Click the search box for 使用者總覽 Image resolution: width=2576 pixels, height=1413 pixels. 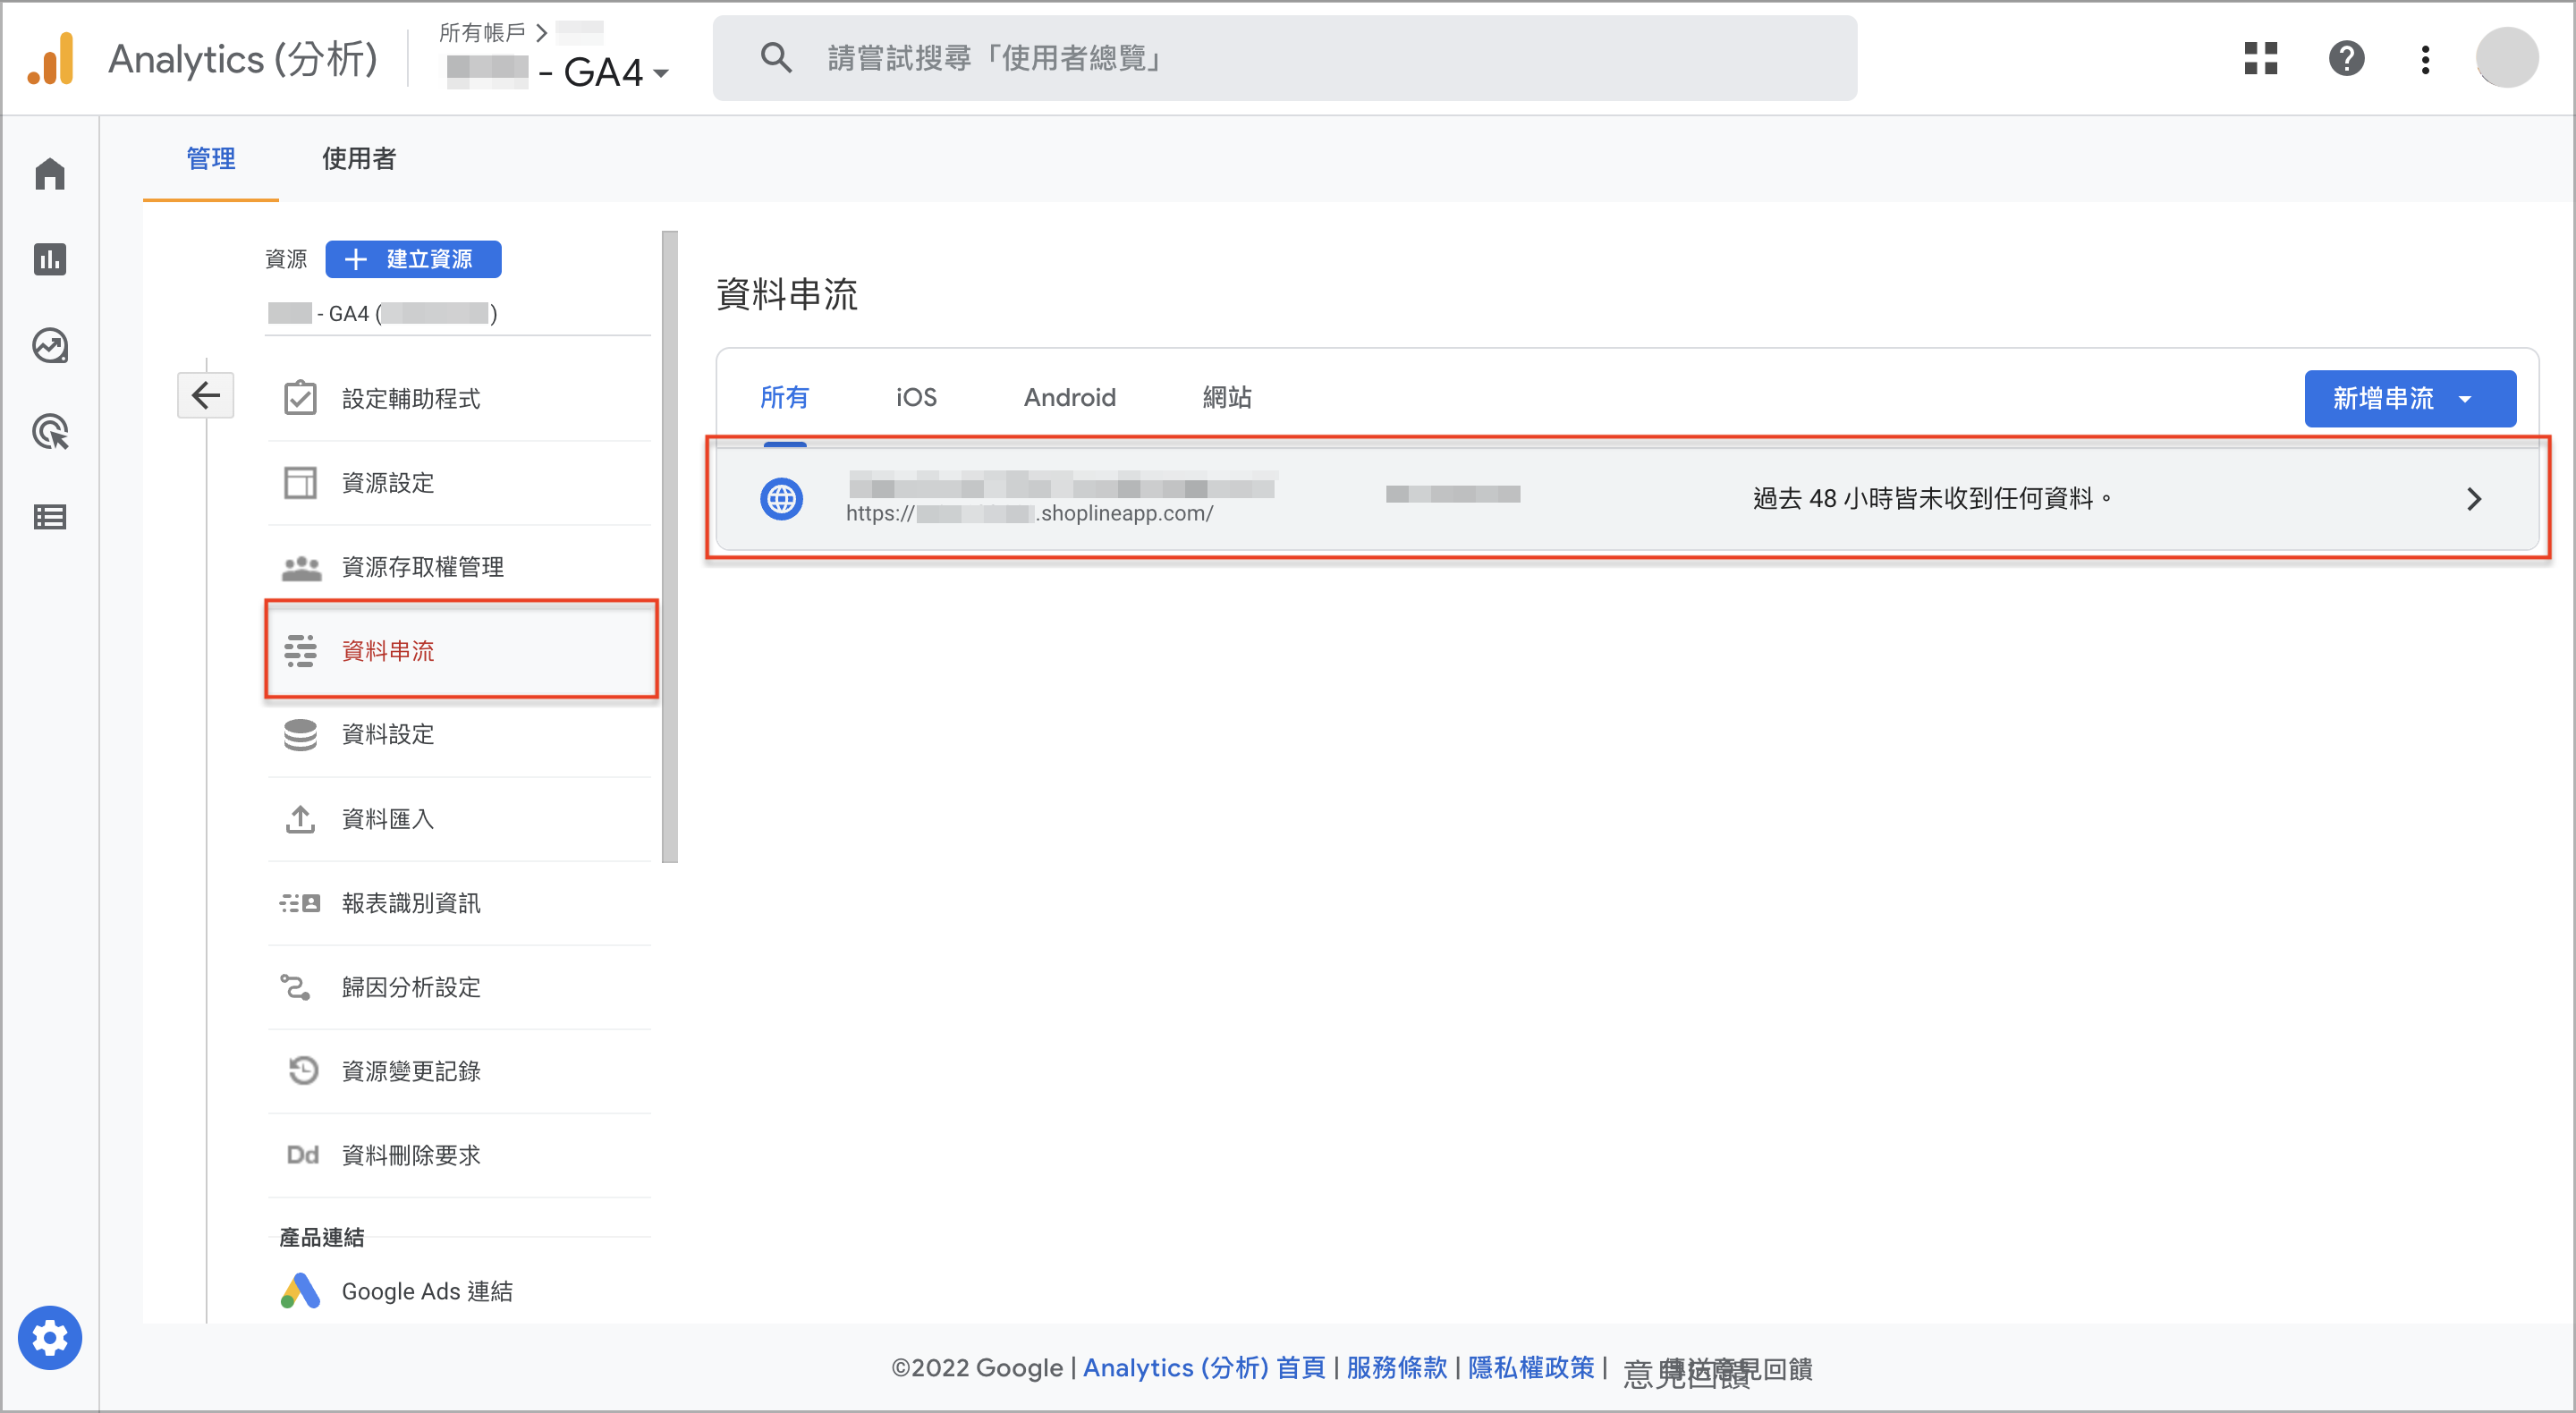[x=1285, y=58]
